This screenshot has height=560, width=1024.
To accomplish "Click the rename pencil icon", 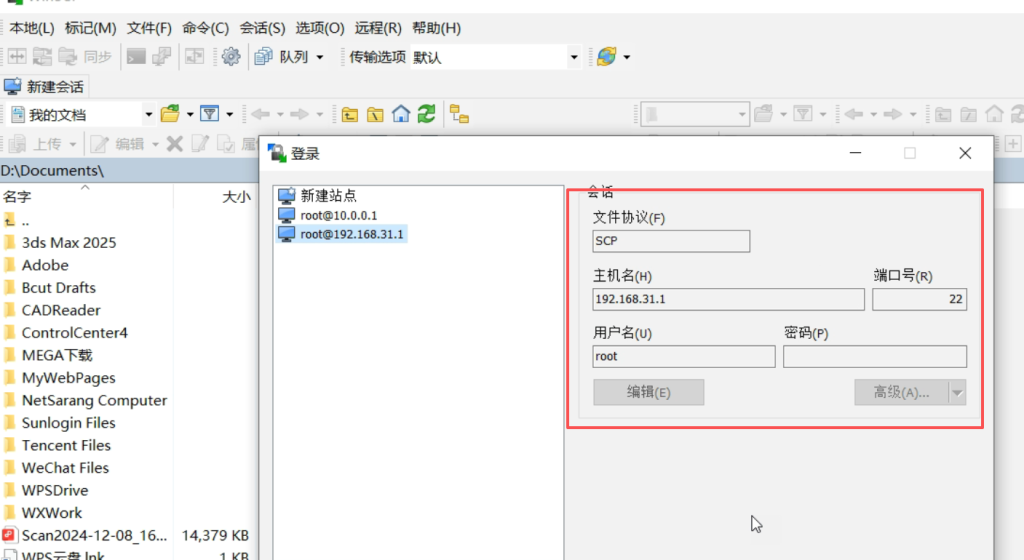I will pyautogui.click(x=200, y=144).
